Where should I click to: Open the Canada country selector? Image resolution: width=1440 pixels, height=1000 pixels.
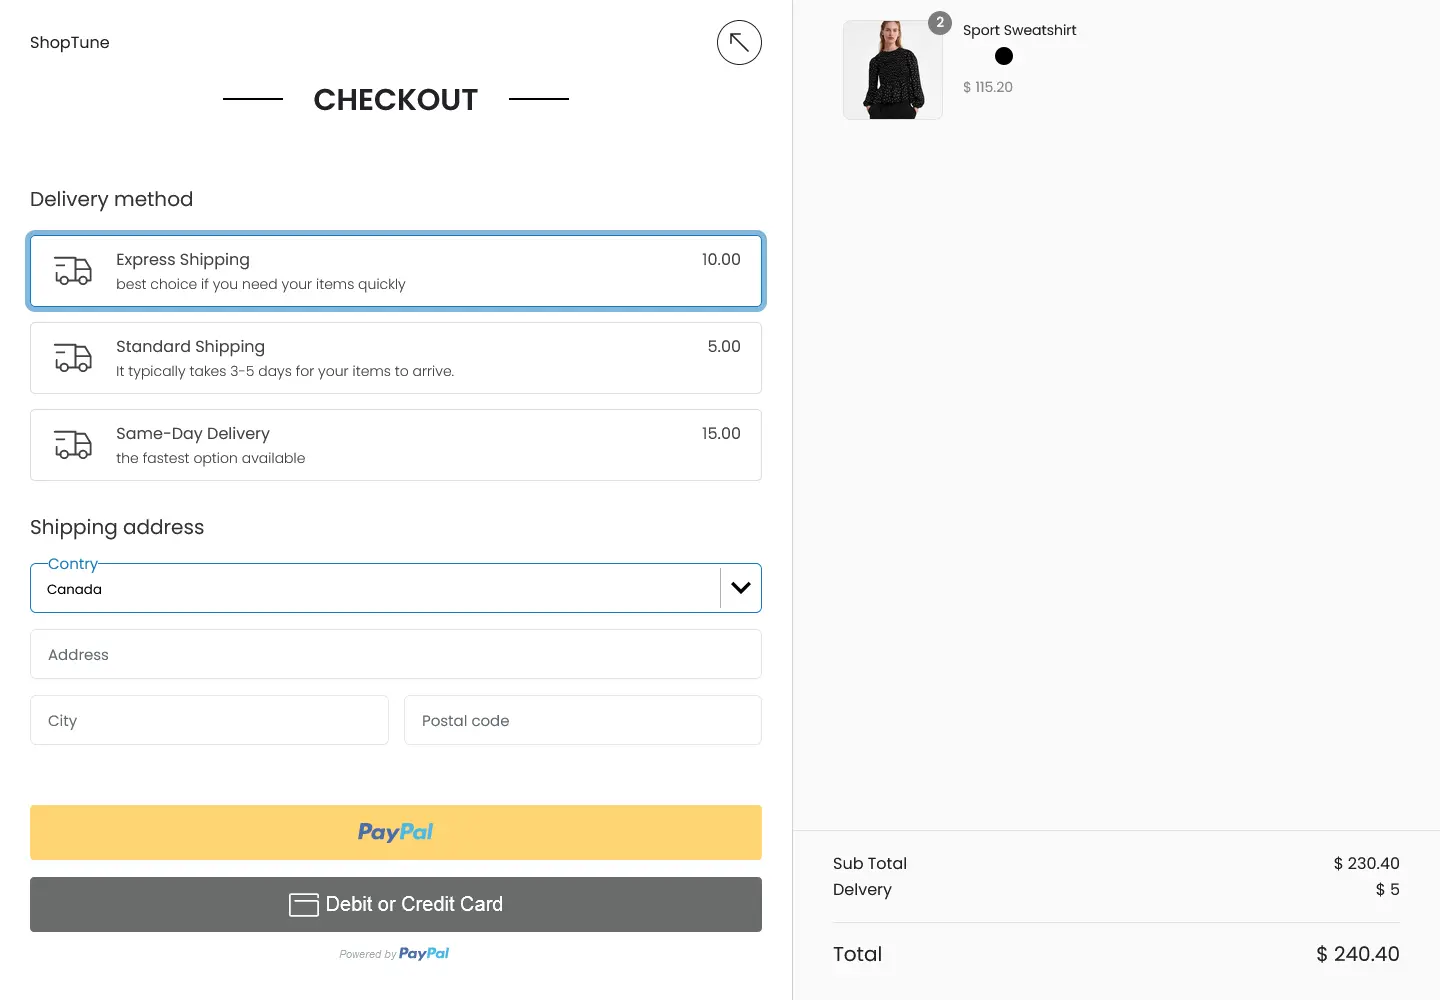coord(375,589)
